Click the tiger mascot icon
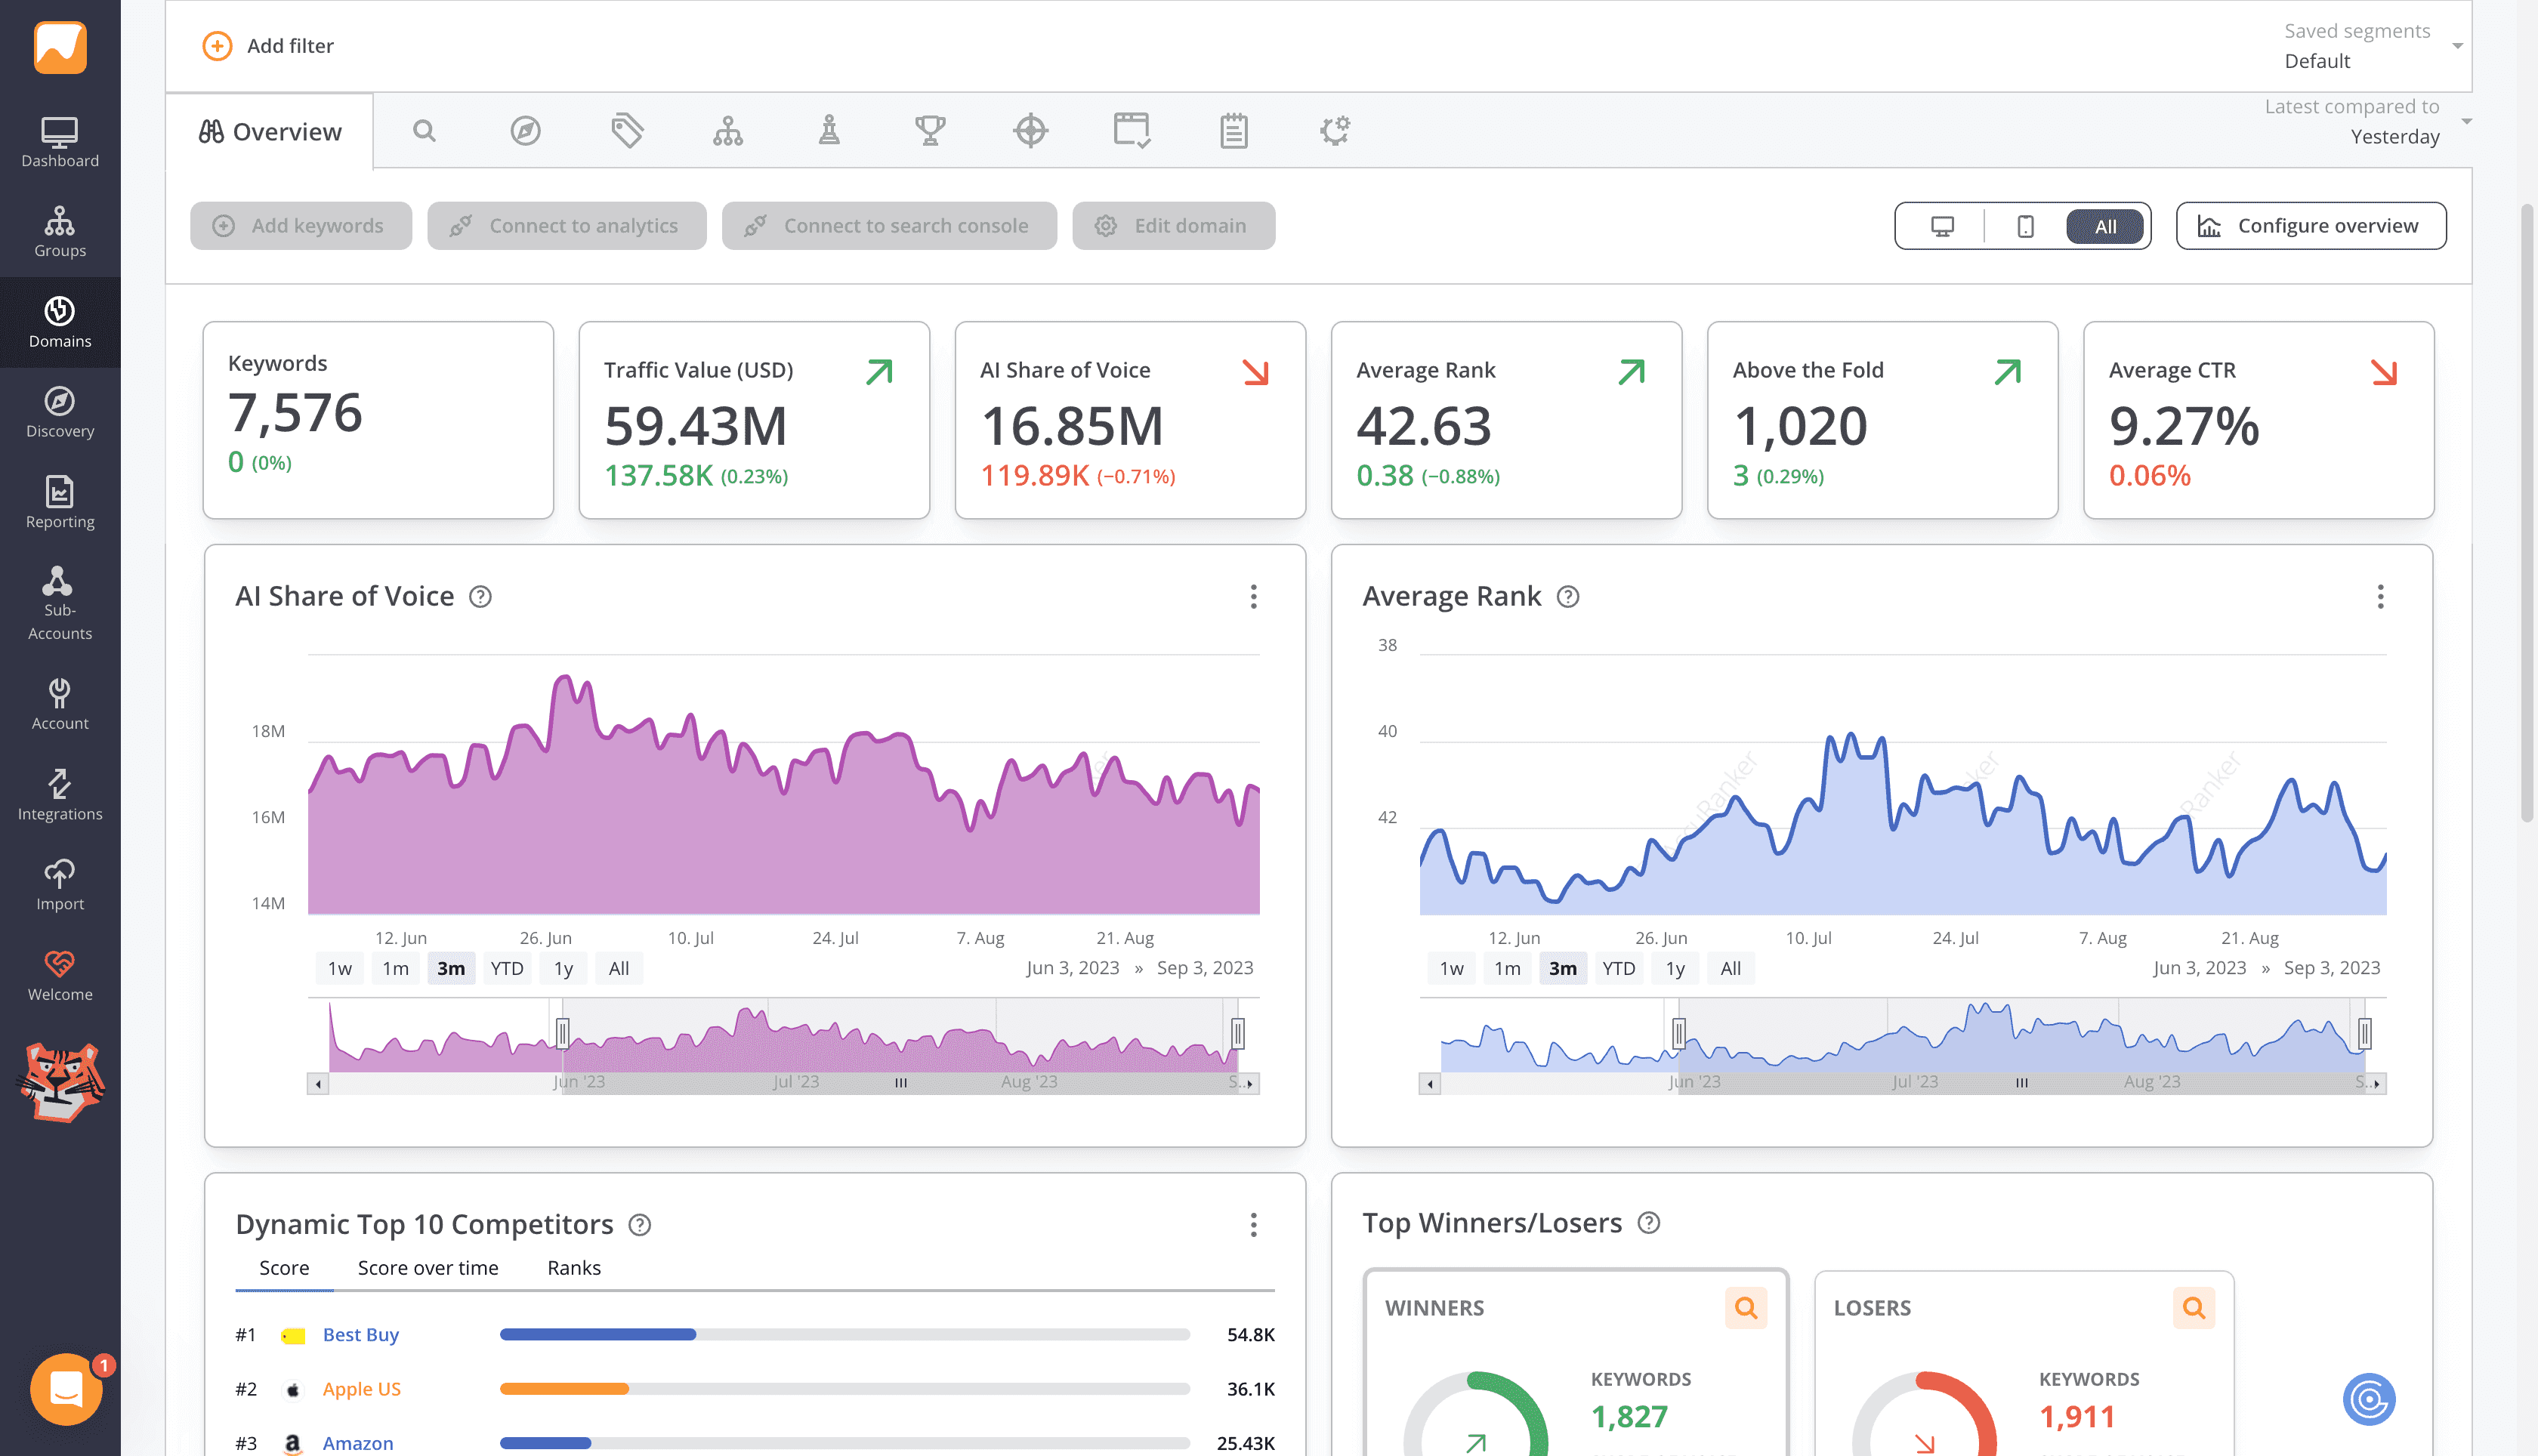The image size is (2538, 1456). (x=61, y=1083)
